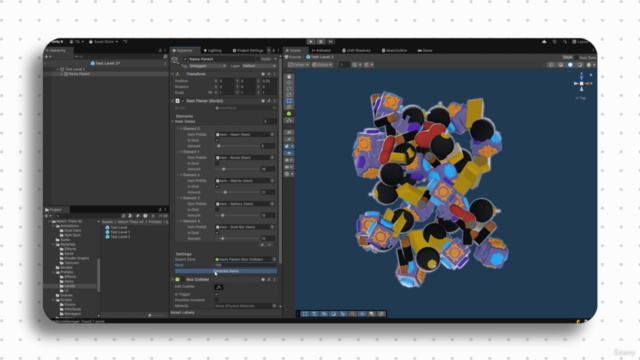The height and width of the screenshot is (360, 640).
Task: Click the Element 4 Amount slider
Action: pyautogui.click(x=237, y=238)
